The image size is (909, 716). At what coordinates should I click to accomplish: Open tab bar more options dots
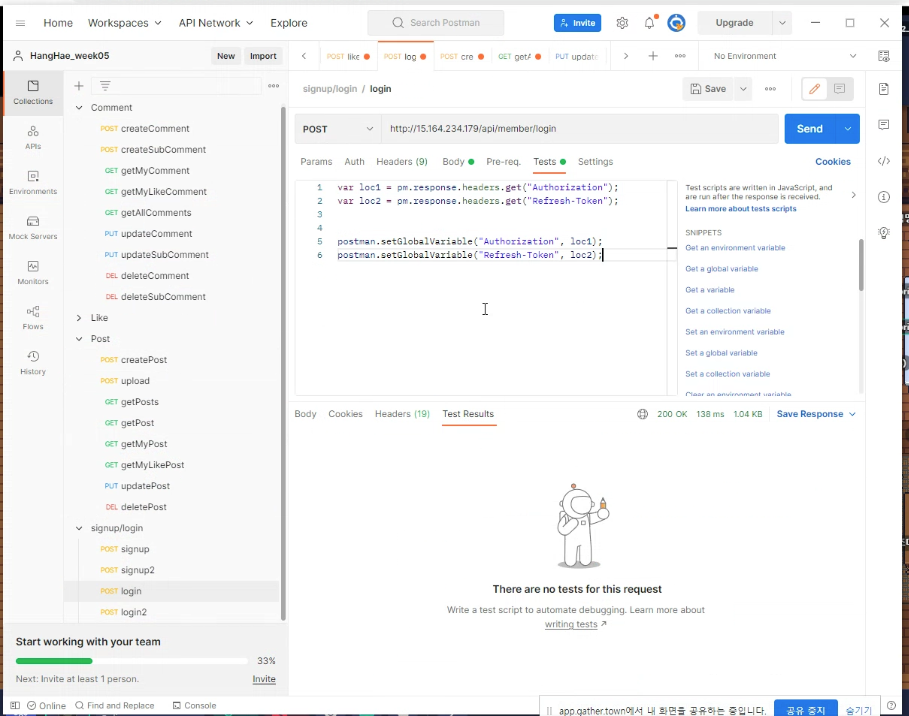pyautogui.click(x=680, y=56)
